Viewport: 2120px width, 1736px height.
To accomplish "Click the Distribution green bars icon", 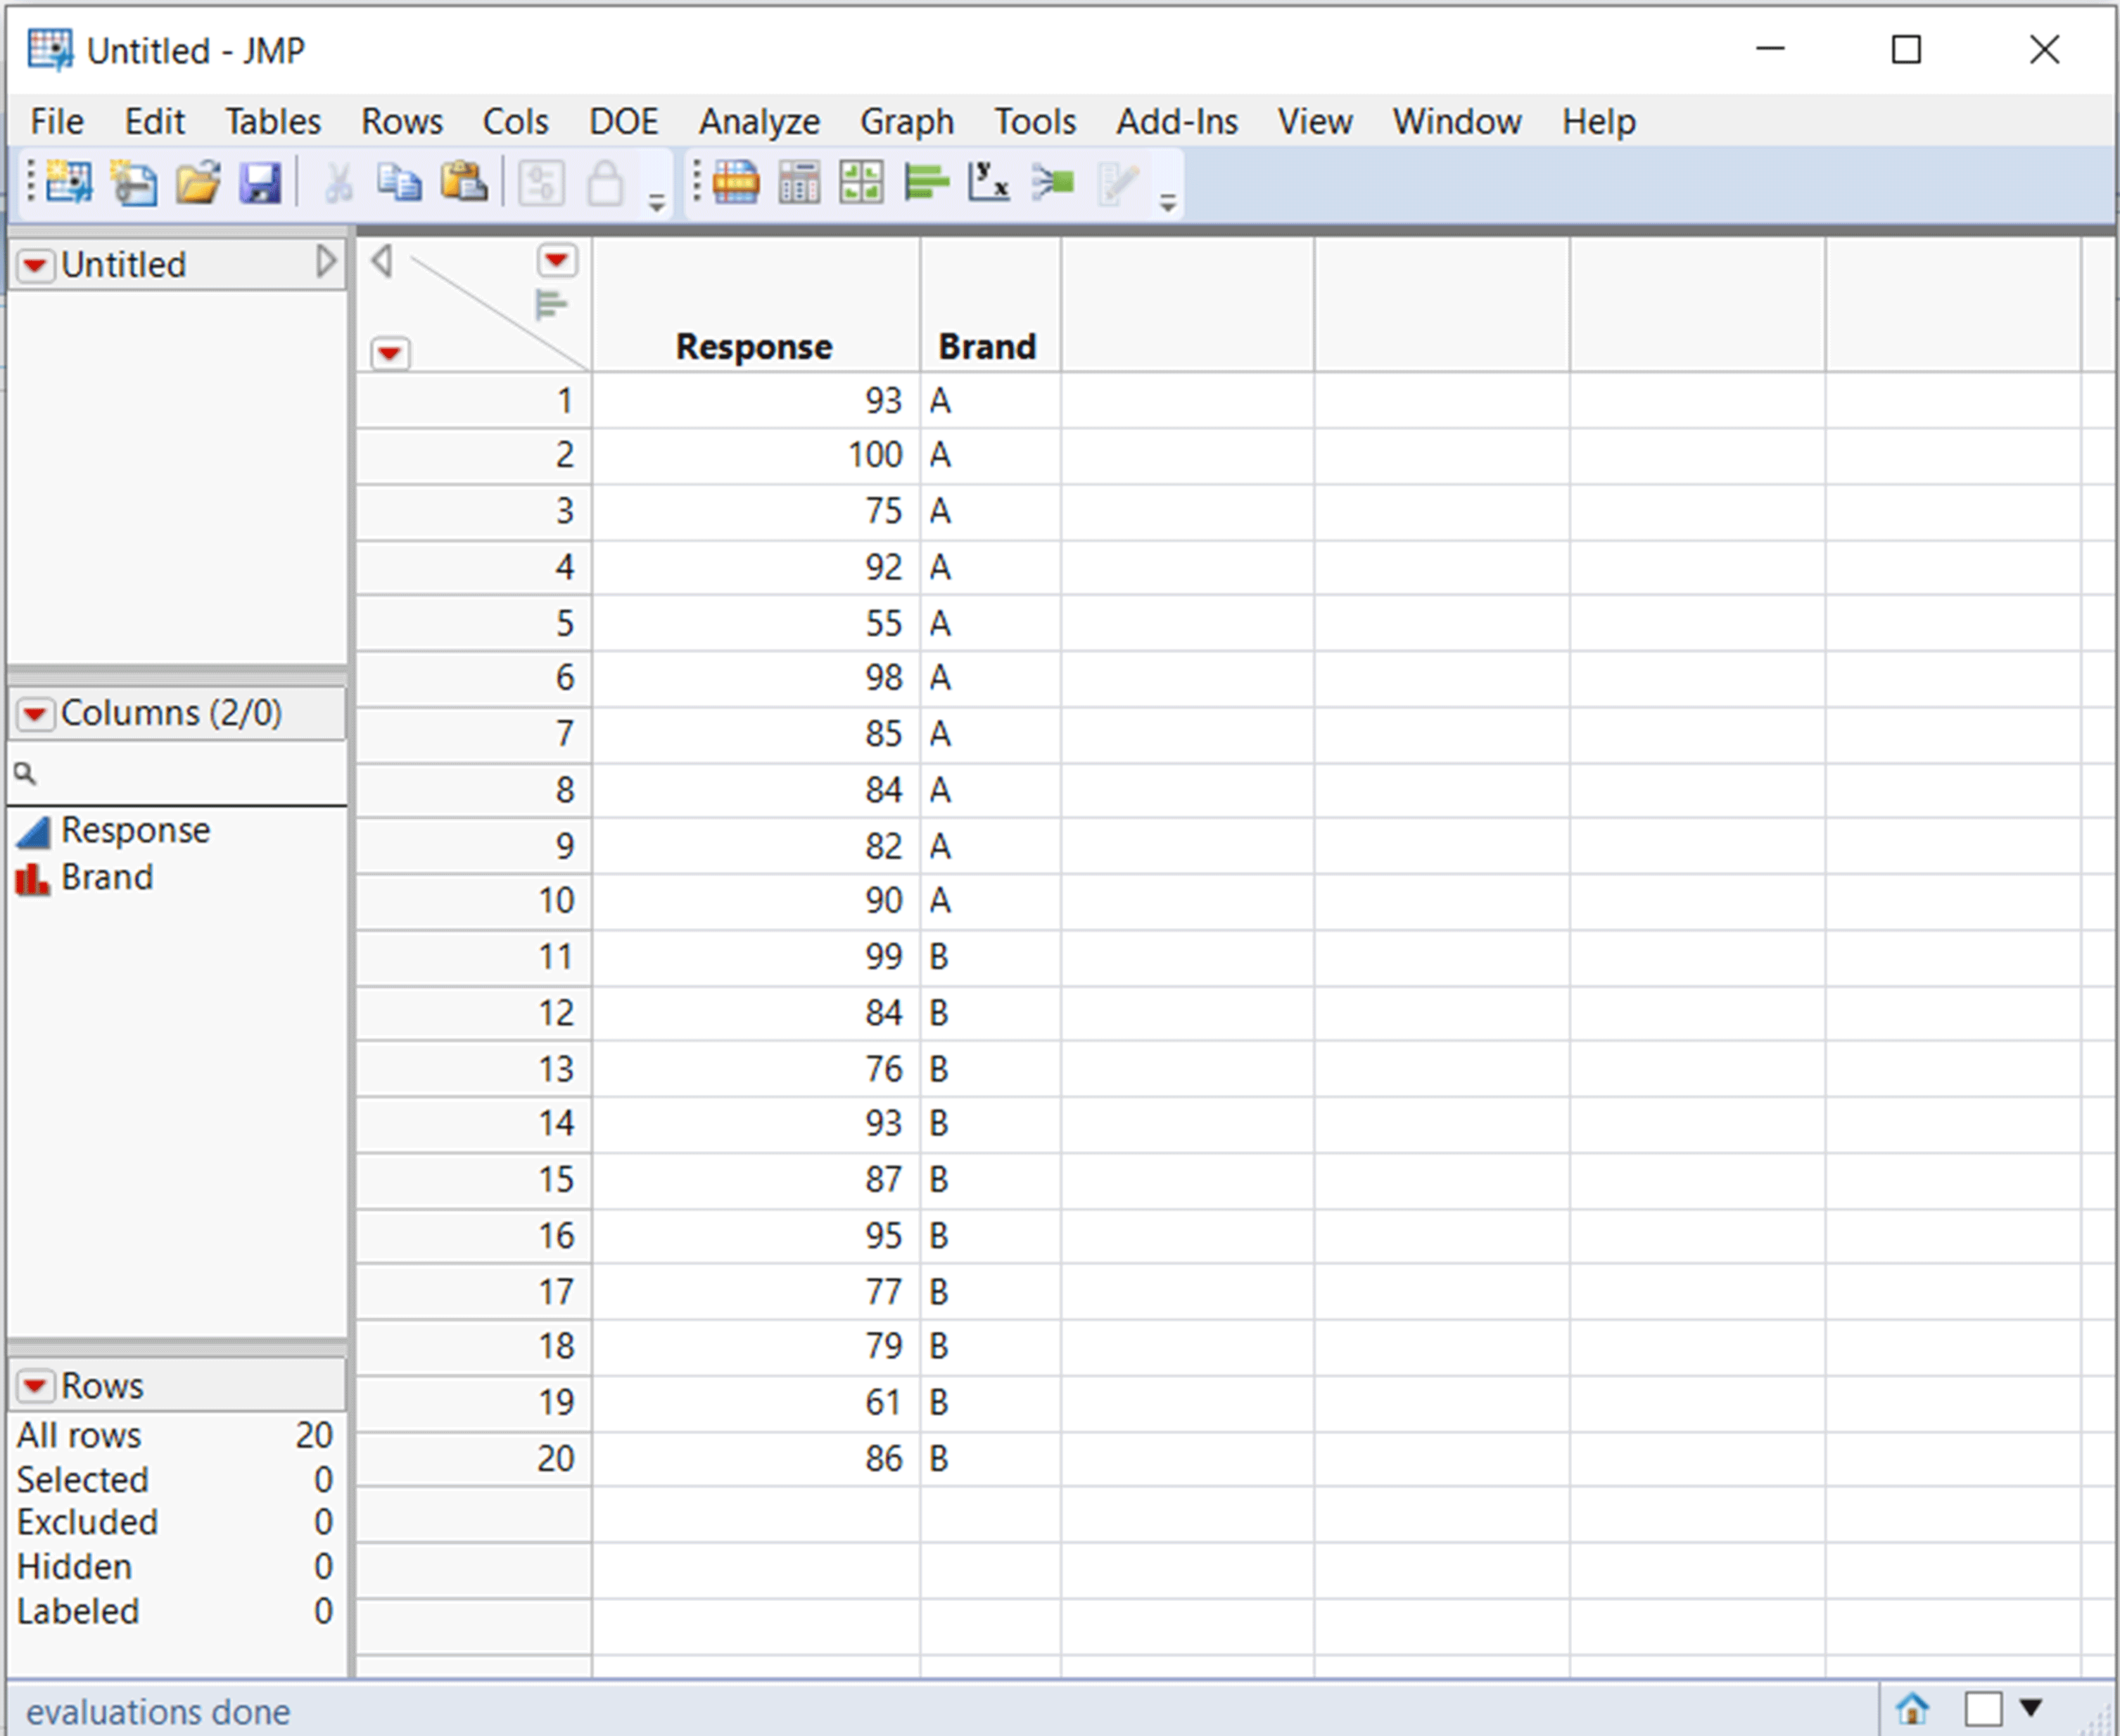I will pos(926,183).
